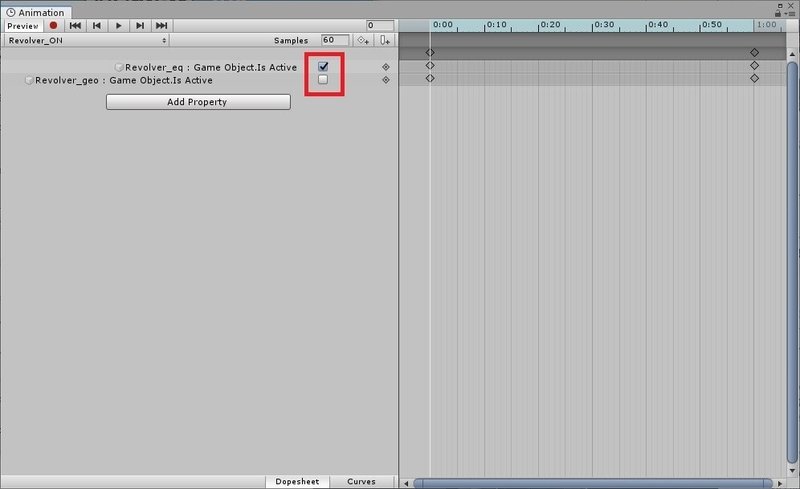The image size is (800, 489).
Task: Toggle the Preview mode button
Action: [23, 26]
